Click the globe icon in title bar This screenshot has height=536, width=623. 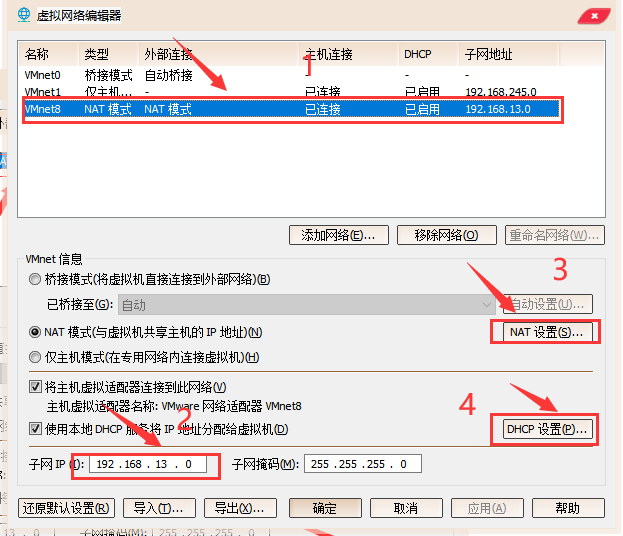pyautogui.click(x=24, y=15)
